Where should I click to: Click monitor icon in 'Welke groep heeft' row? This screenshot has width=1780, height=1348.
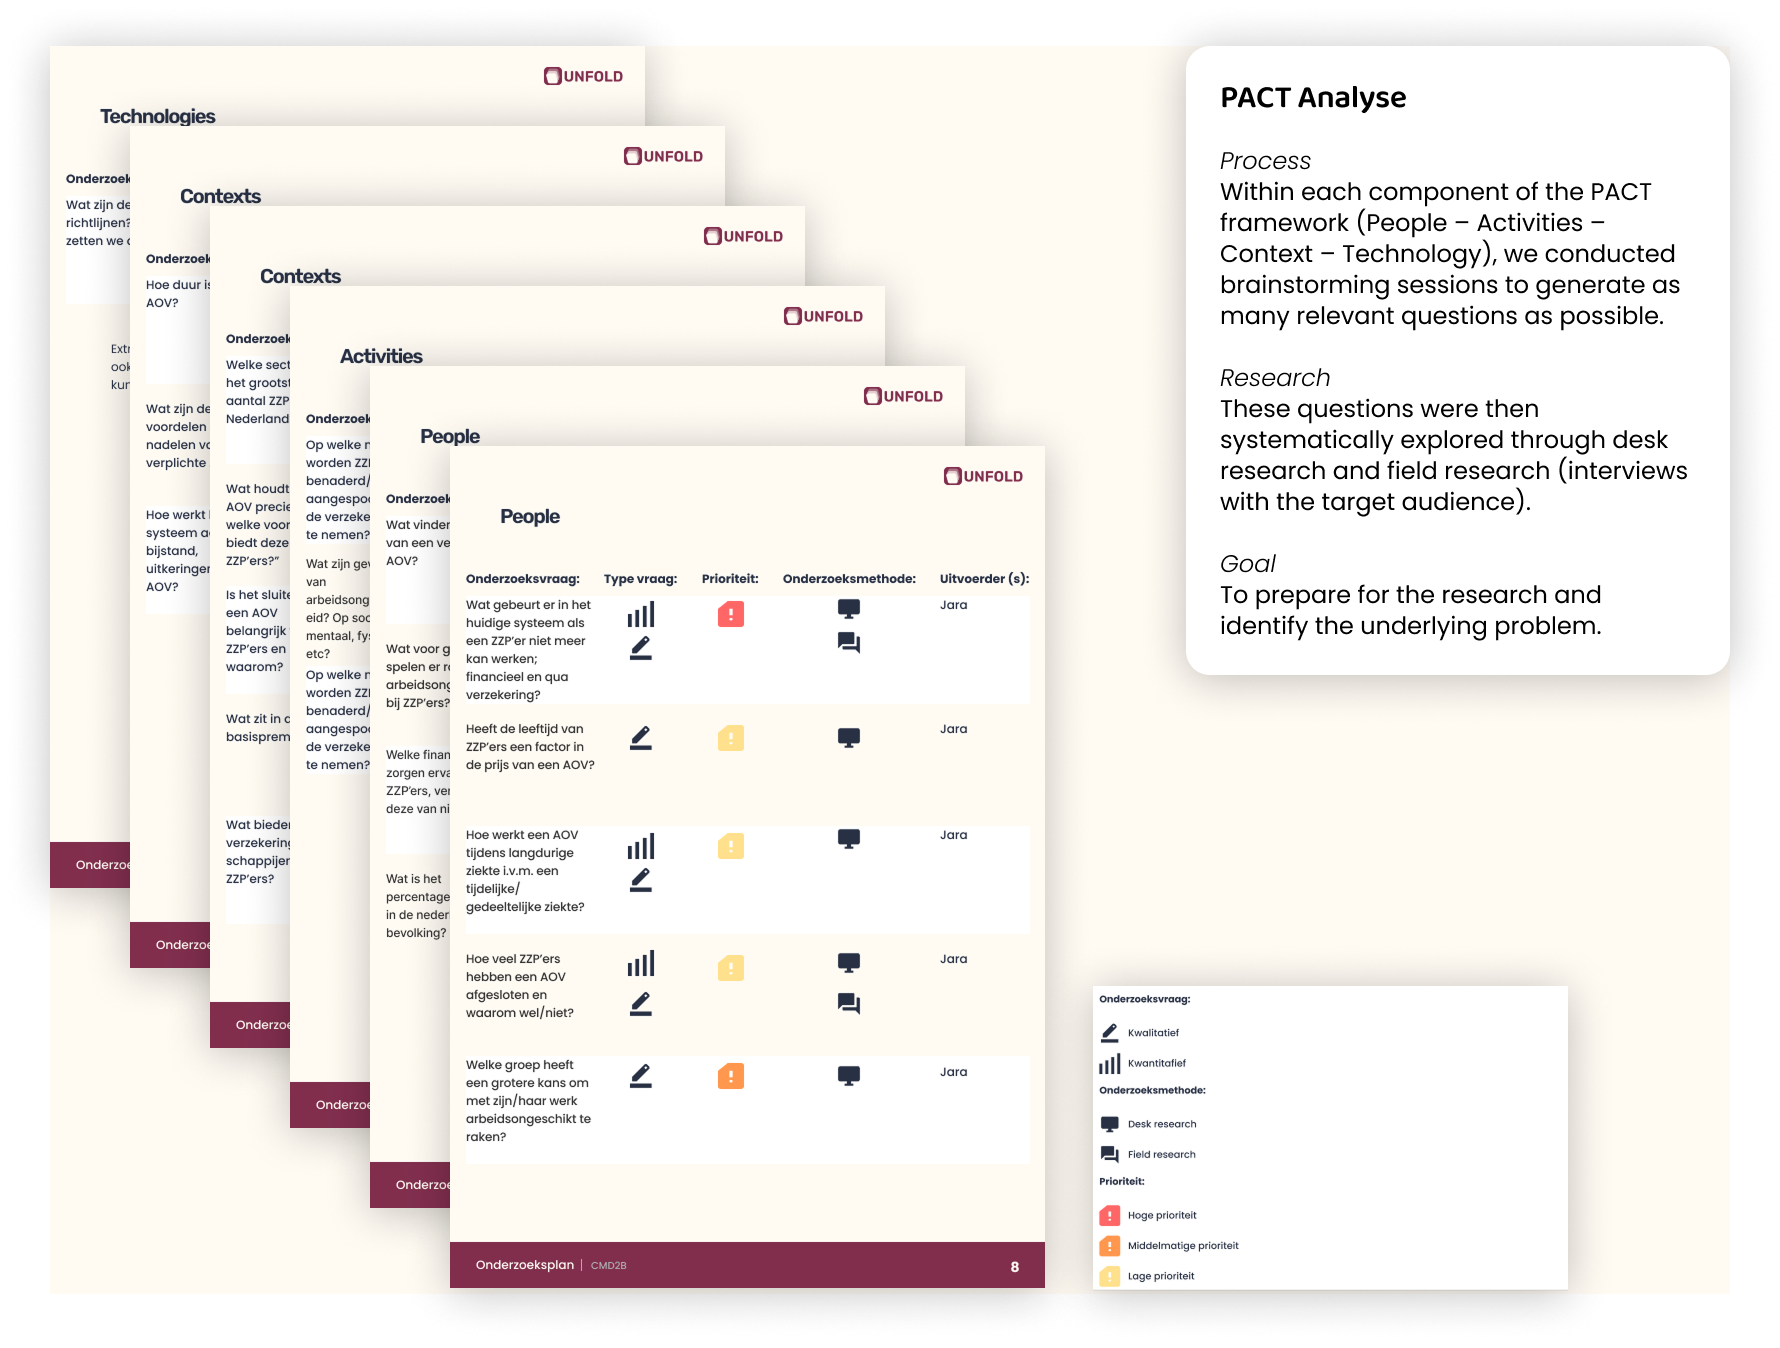849,1076
